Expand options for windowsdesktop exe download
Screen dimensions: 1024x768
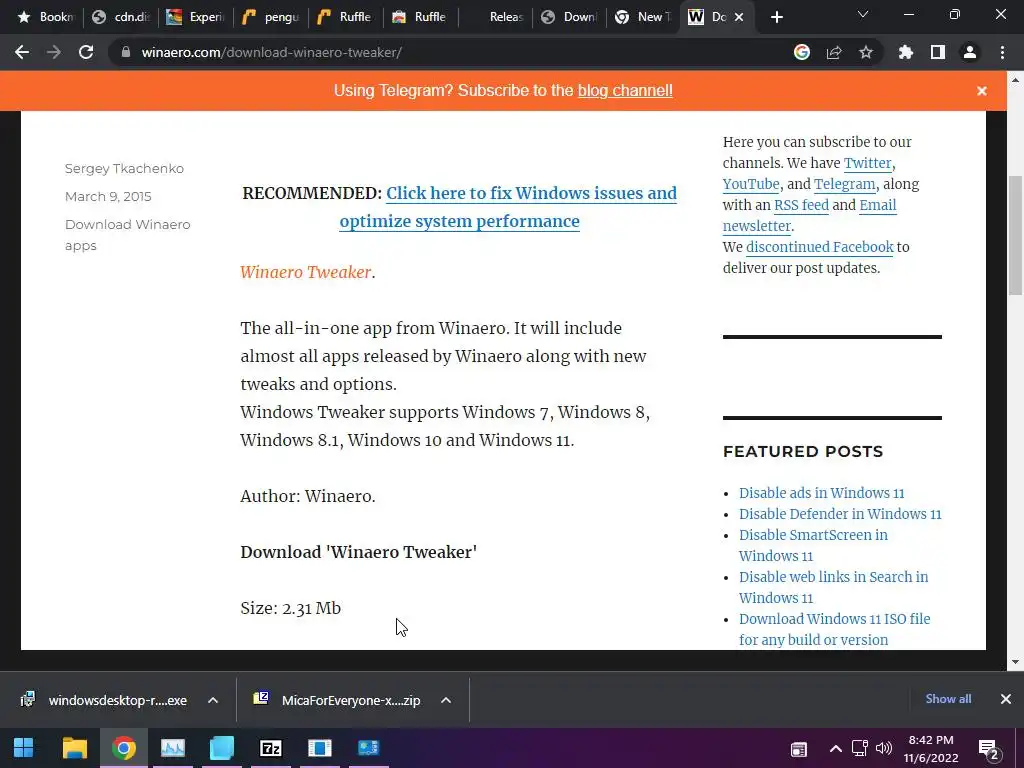(x=213, y=700)
